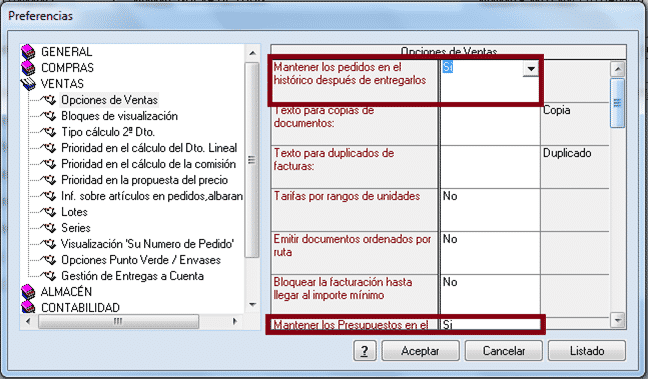Click the tree panel vertical scrollbar thumb
The image size is (648, 379).
click(x=252, y=160)
